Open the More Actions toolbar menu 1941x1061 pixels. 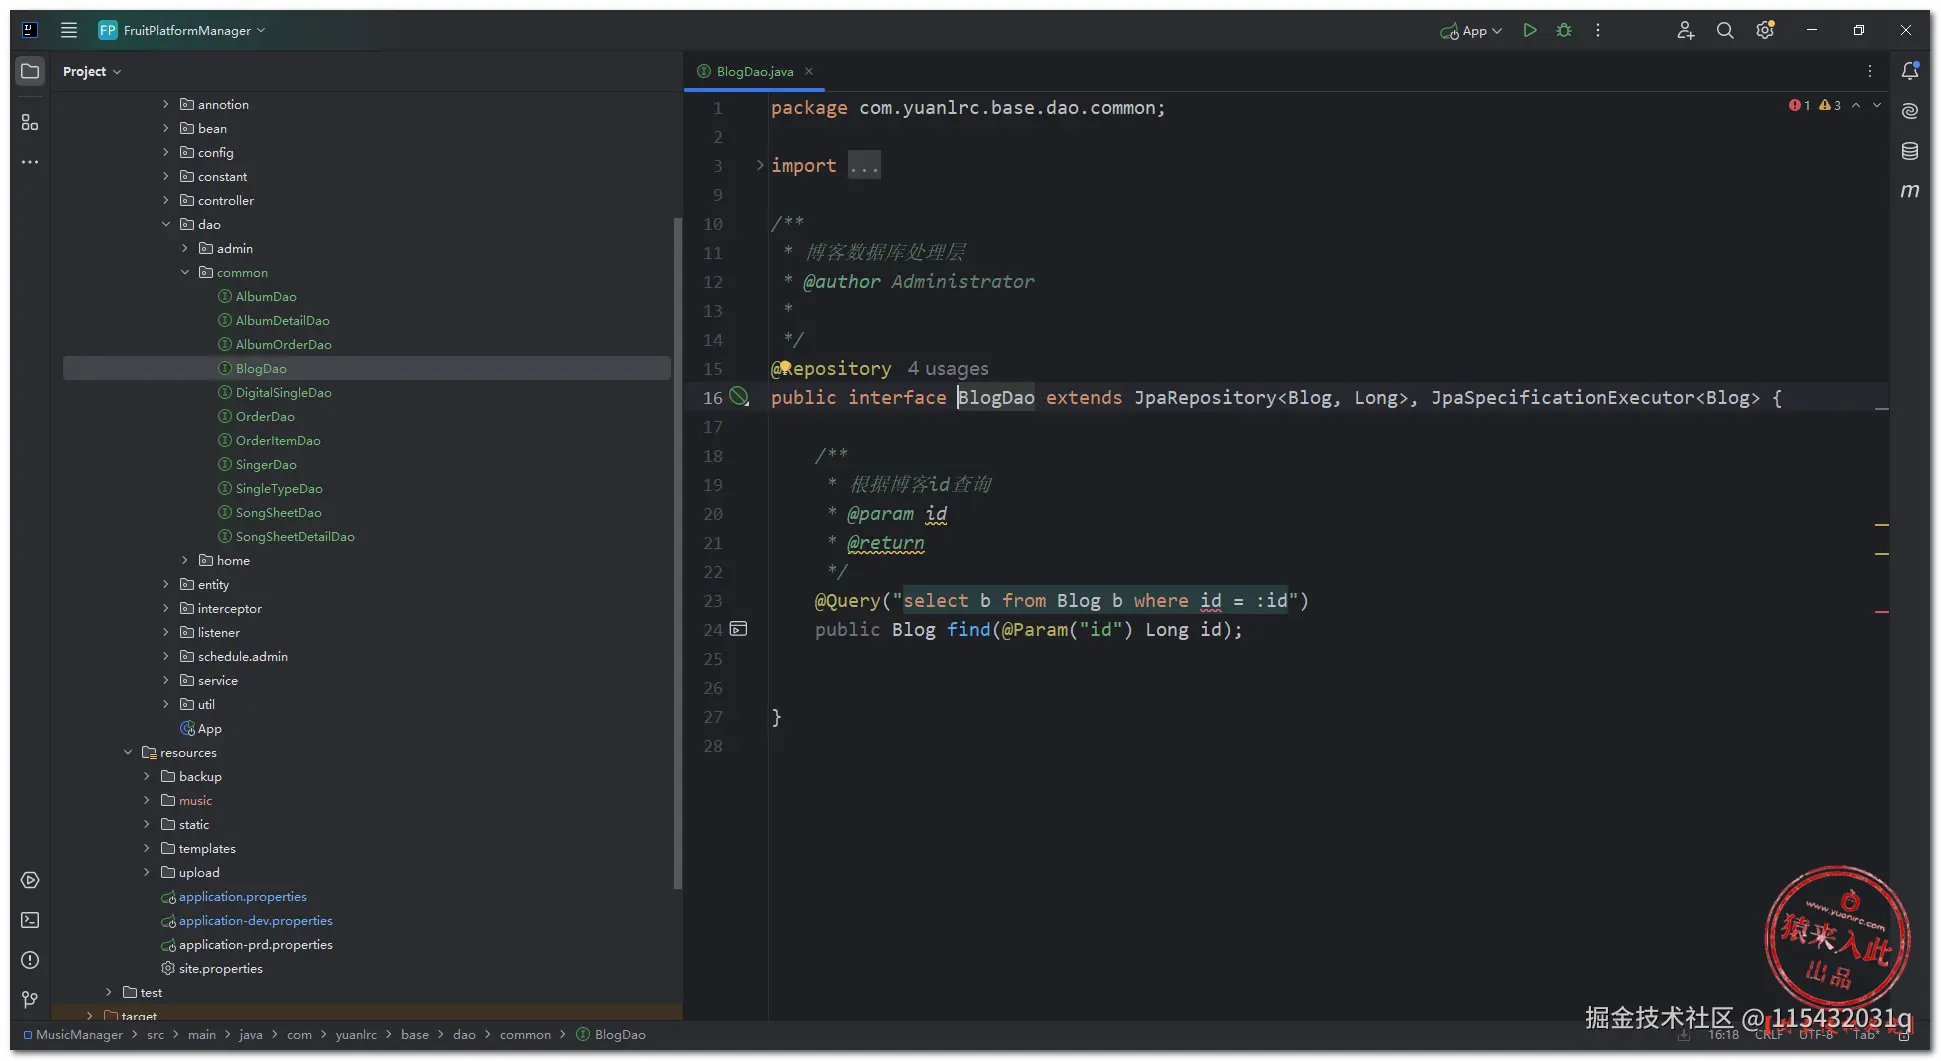[x=1598, y=30]
